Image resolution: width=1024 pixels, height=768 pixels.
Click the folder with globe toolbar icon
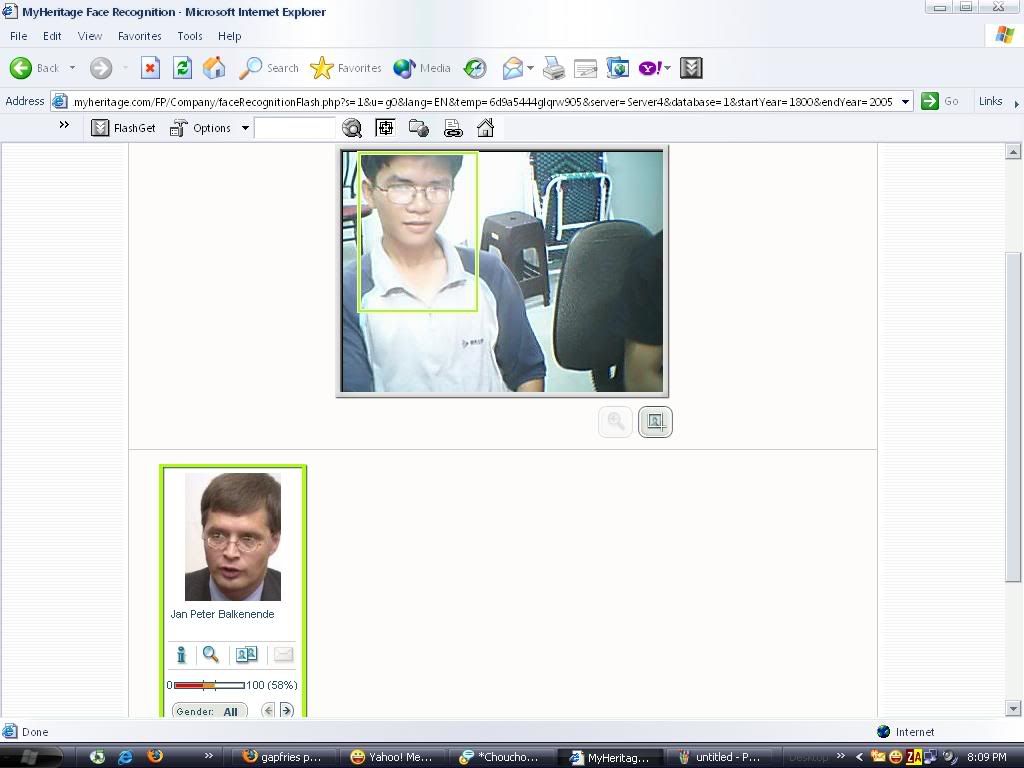tap(419, 128)
